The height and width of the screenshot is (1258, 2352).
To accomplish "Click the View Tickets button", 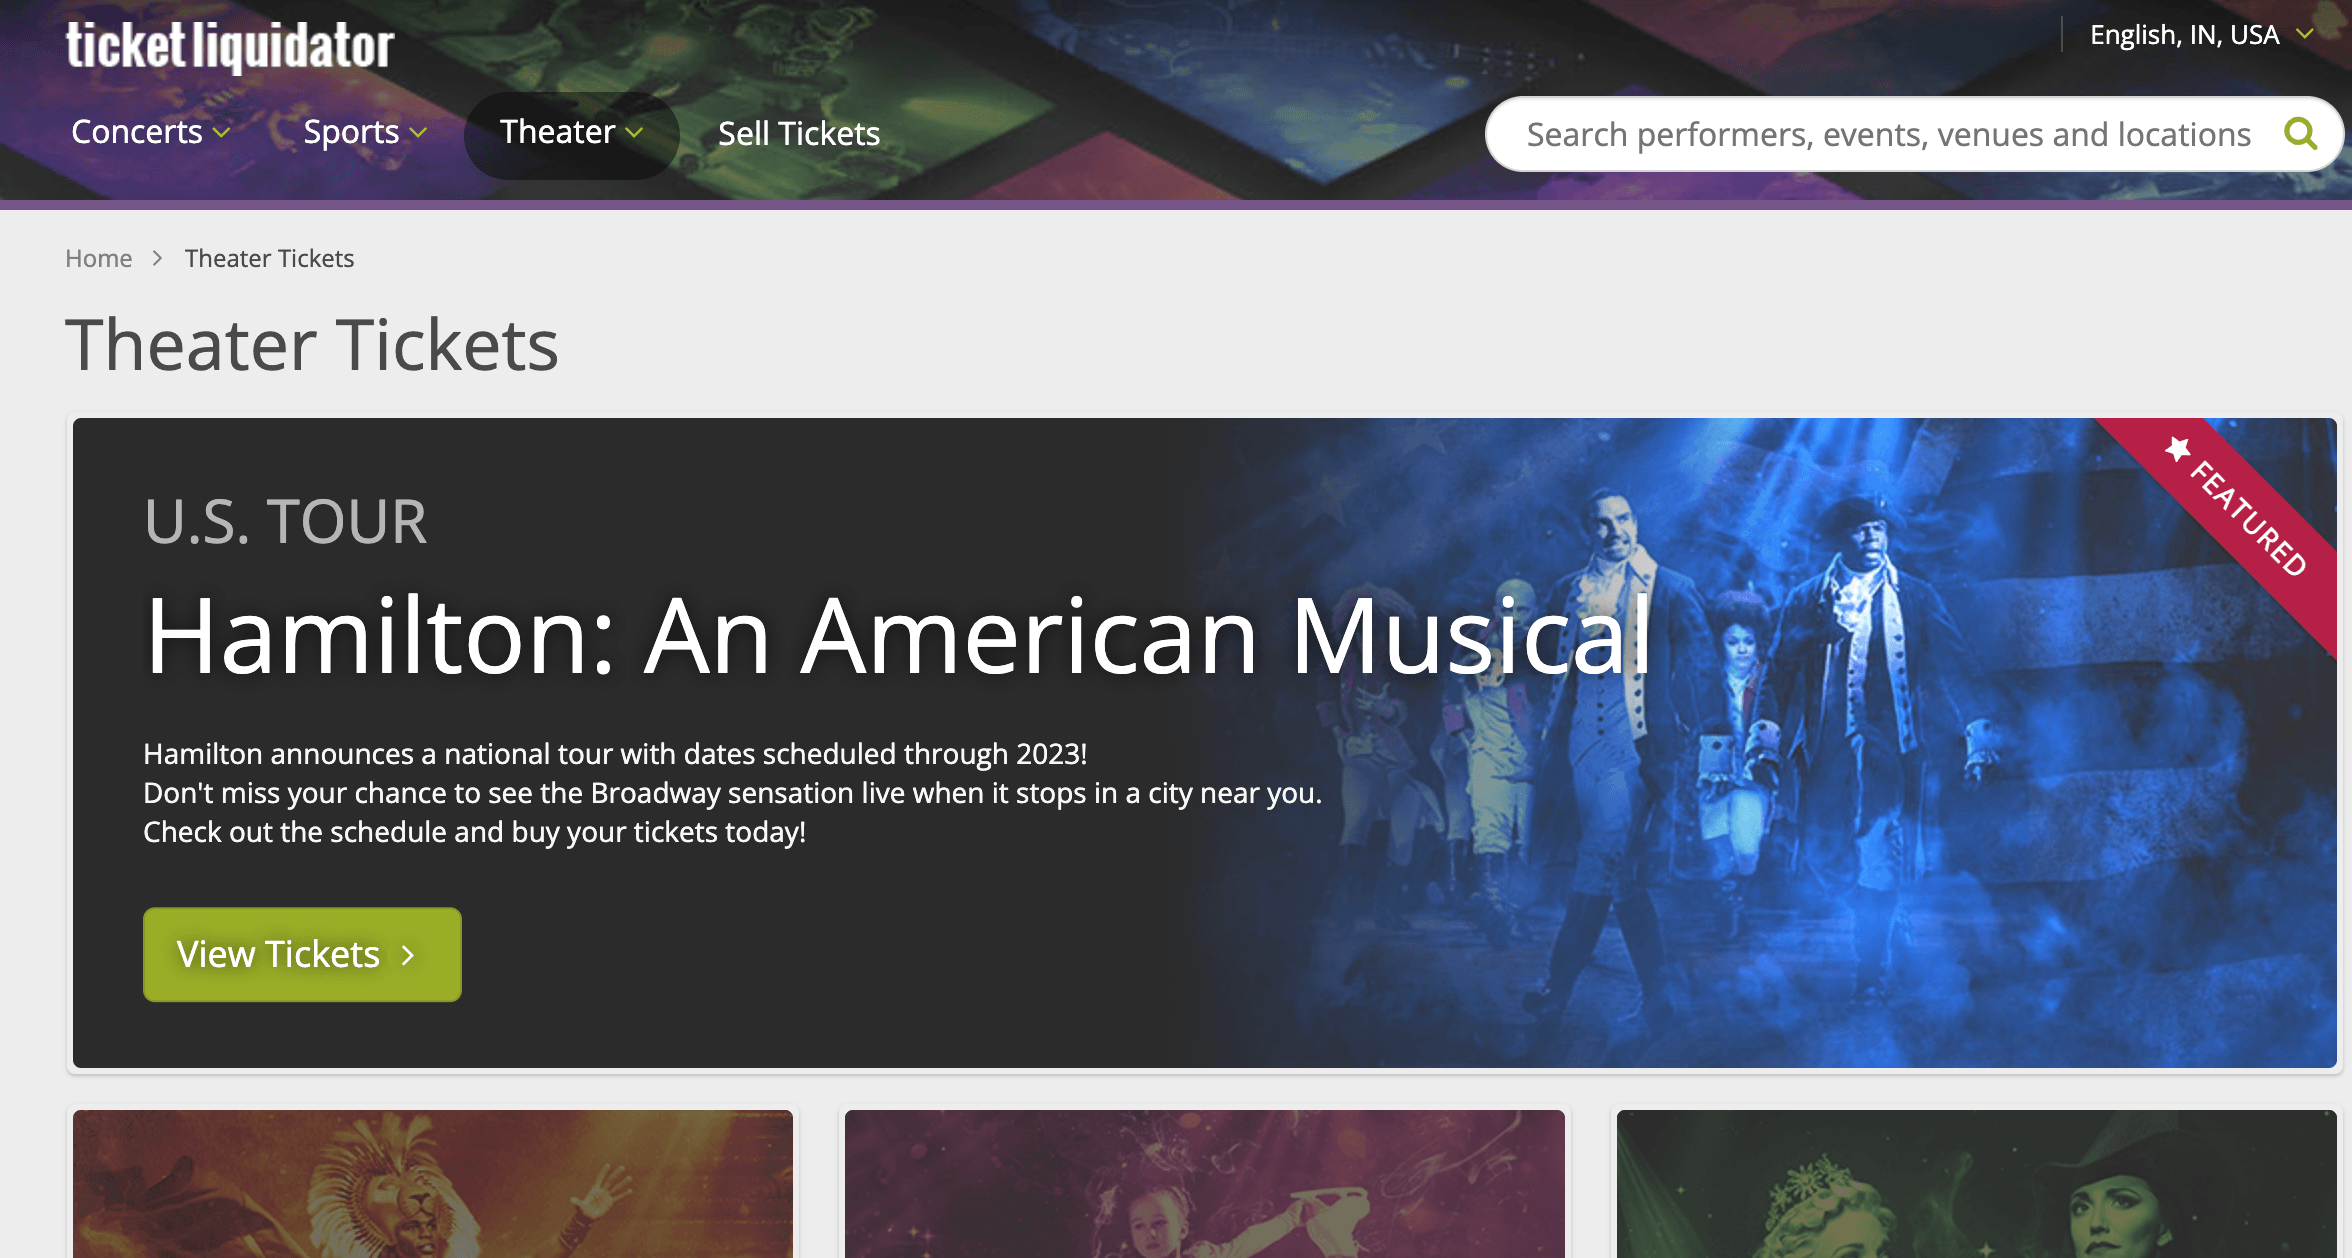I will (302, 954).
